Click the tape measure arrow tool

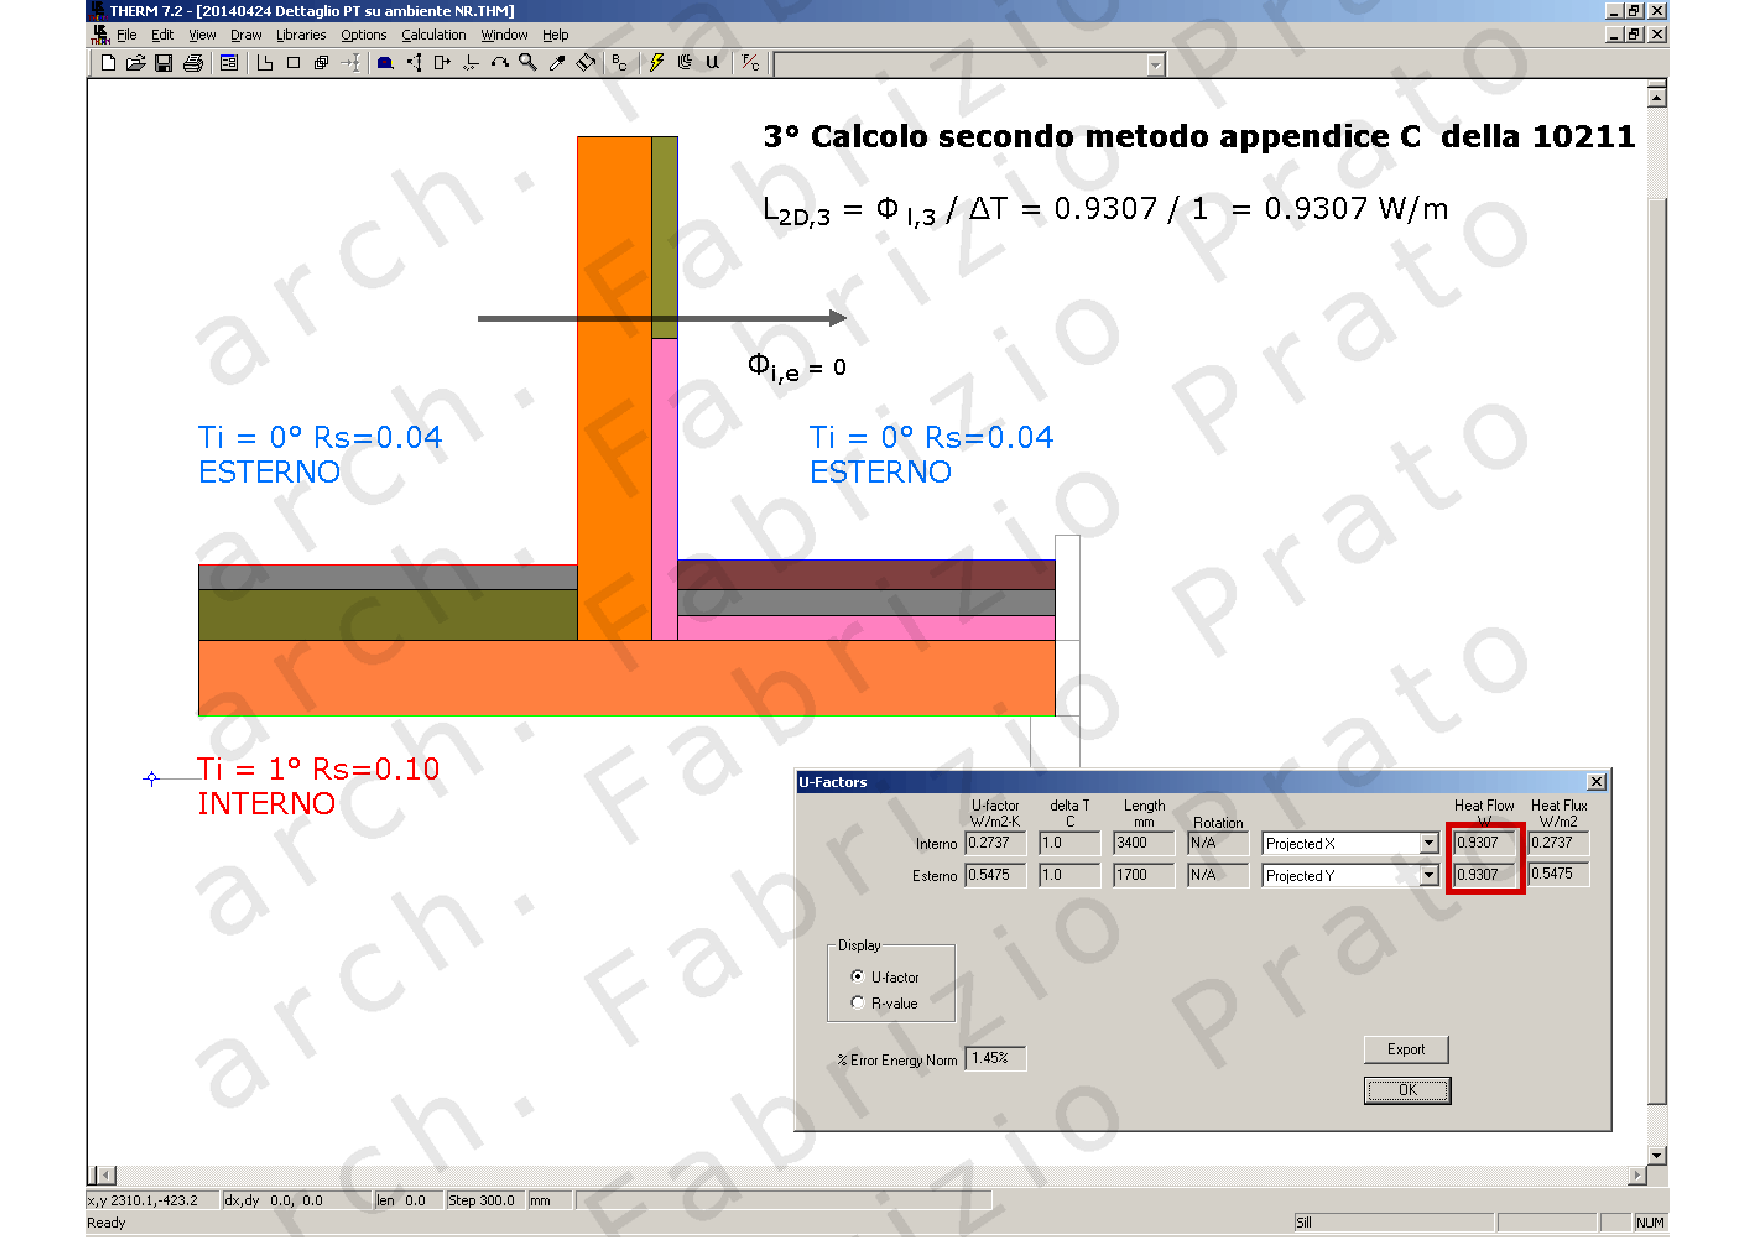tap(350, 63)
